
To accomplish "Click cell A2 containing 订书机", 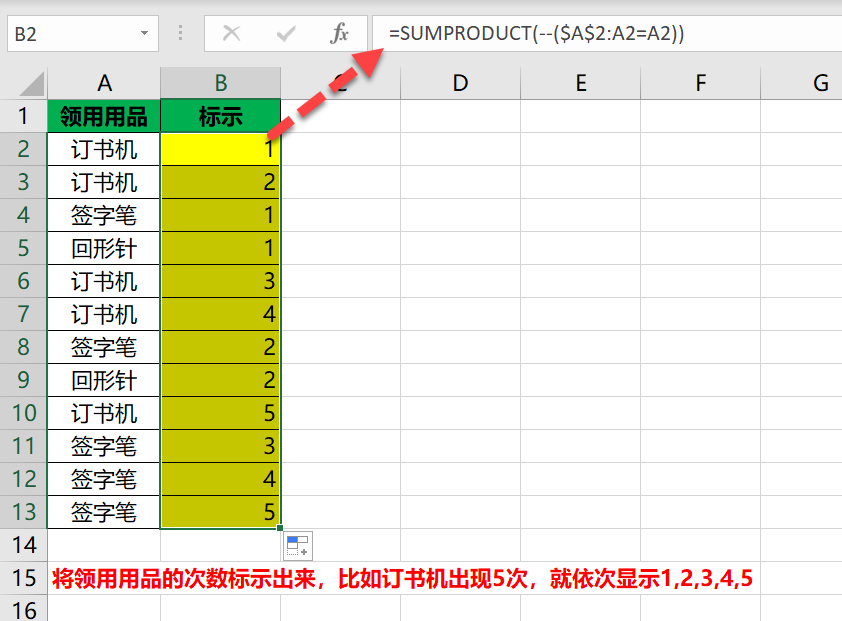I will pos(104,149).
